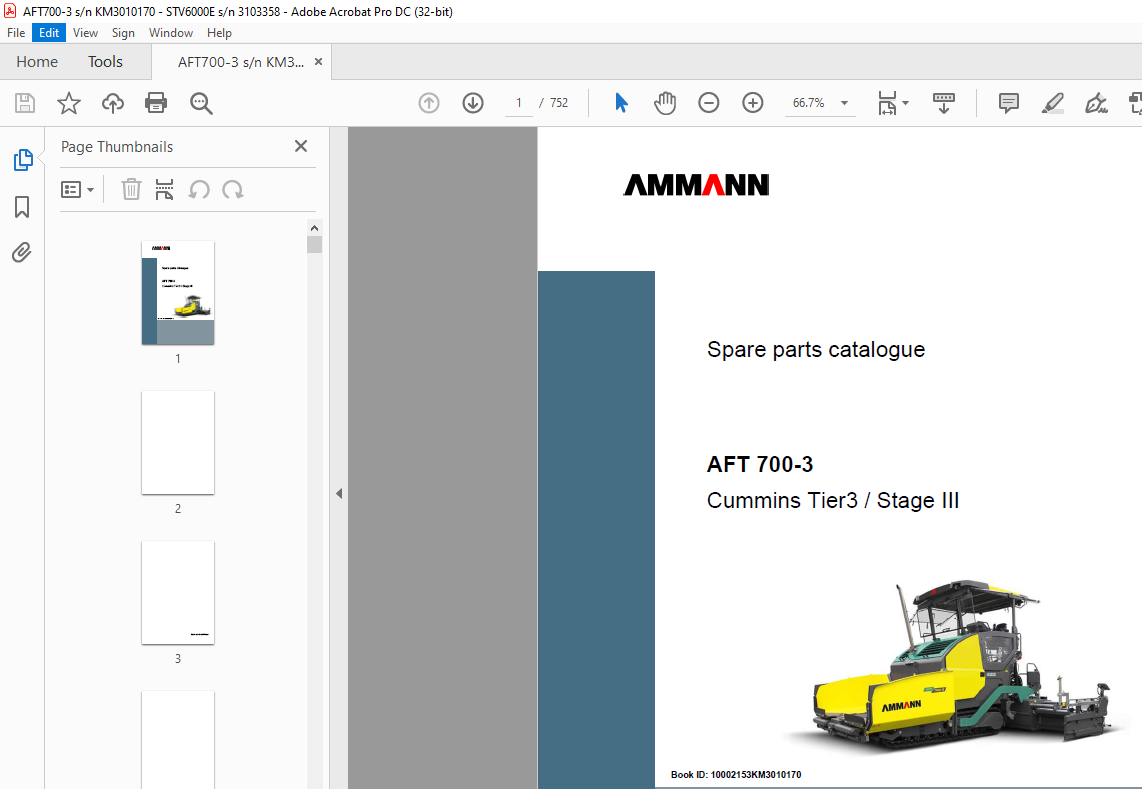The image size is (1142, 789).
Task: Click the scrolling mode toolbar icon
Action: 943,103
